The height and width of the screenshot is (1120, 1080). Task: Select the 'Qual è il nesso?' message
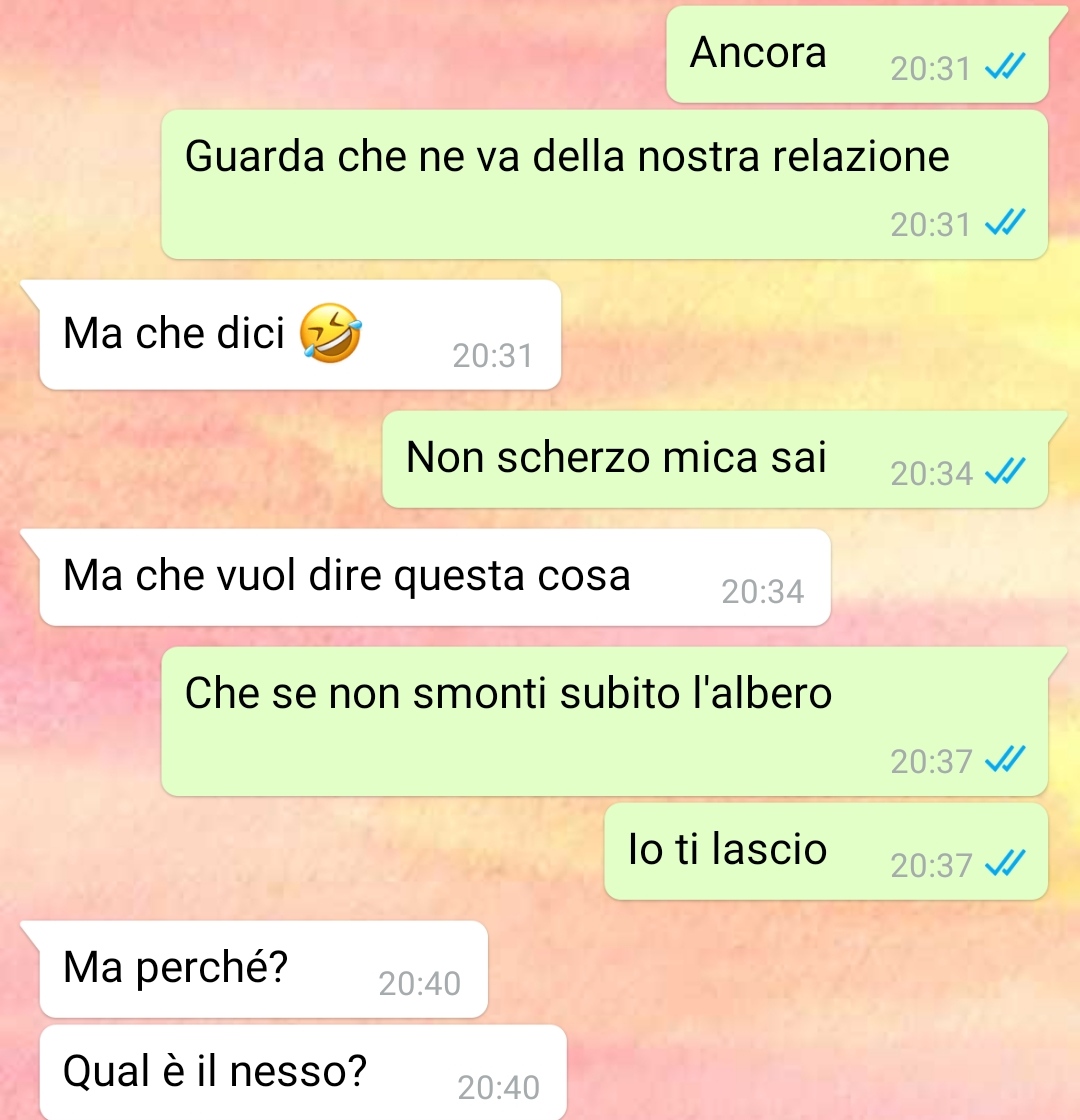point(303,1073)
